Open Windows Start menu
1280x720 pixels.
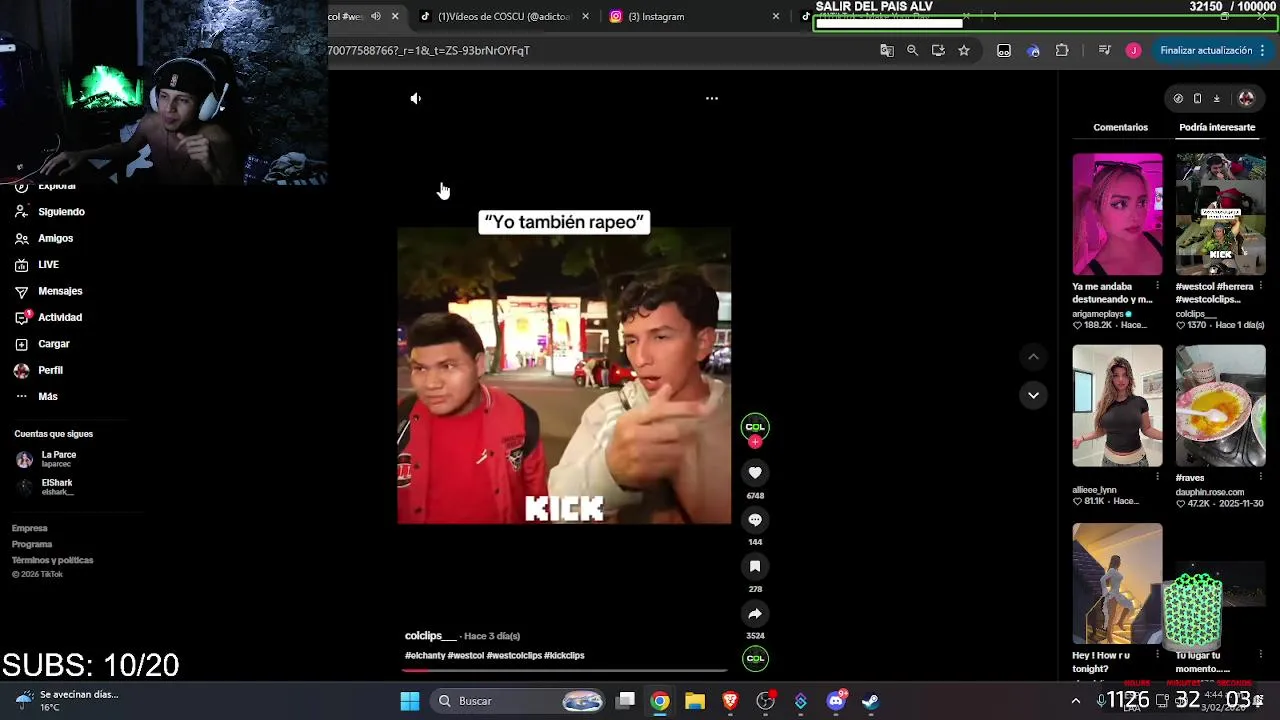pos(410,701)
